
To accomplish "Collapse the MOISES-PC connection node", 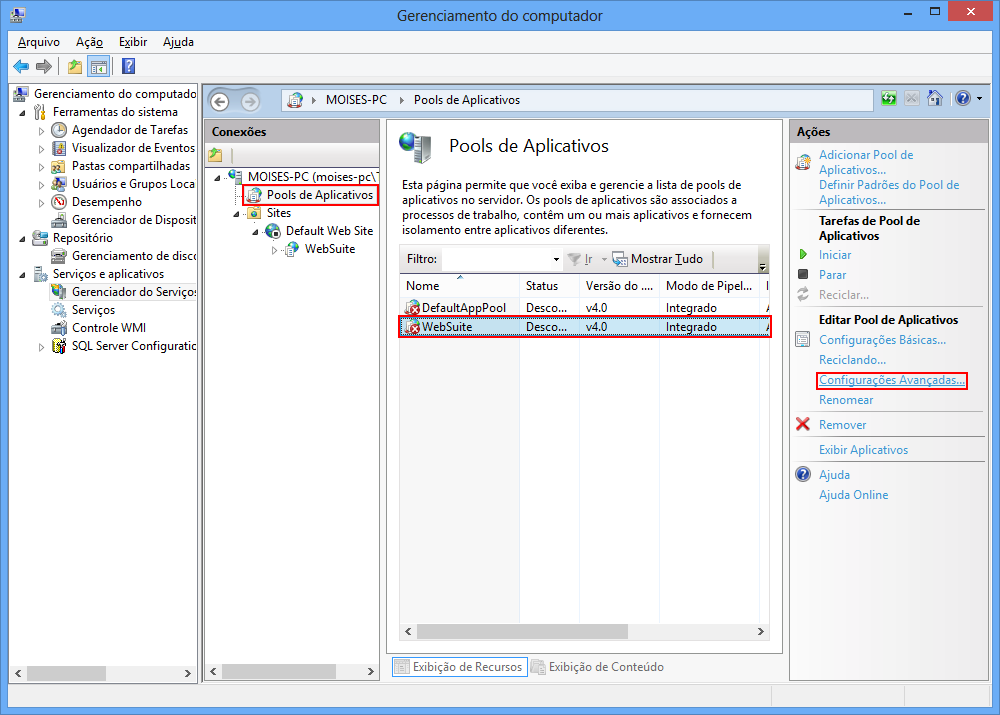I will (x=217, y=177).
